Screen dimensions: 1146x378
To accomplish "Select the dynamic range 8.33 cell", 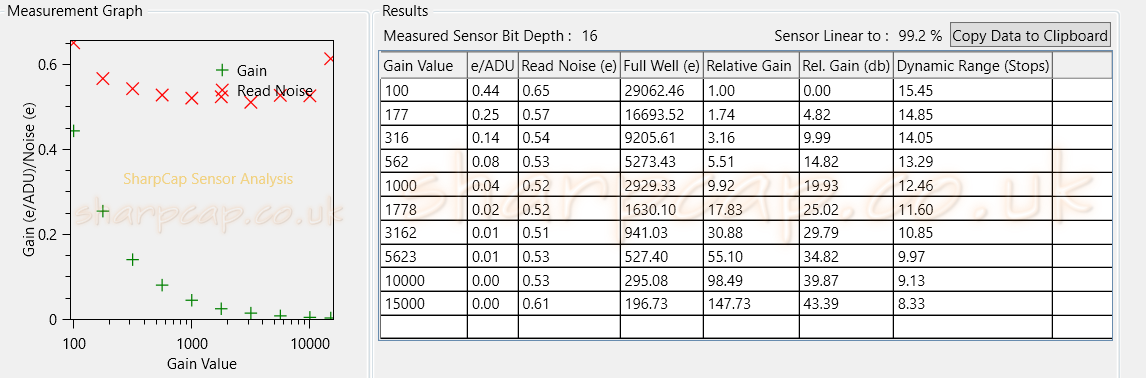I will tap(973, 303).
